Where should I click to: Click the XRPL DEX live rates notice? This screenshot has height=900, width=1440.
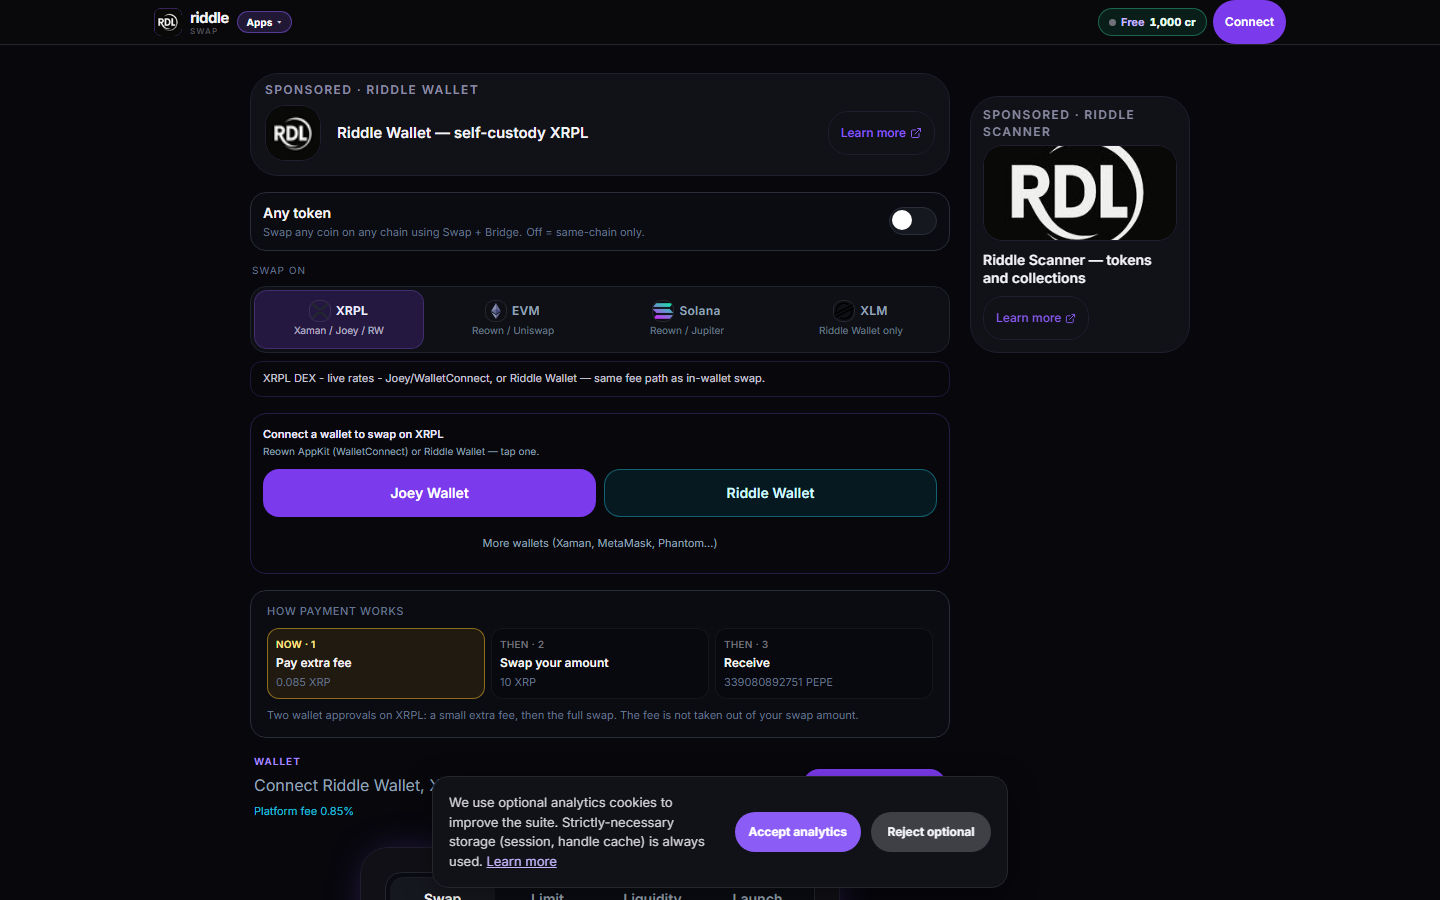(600, 379)
